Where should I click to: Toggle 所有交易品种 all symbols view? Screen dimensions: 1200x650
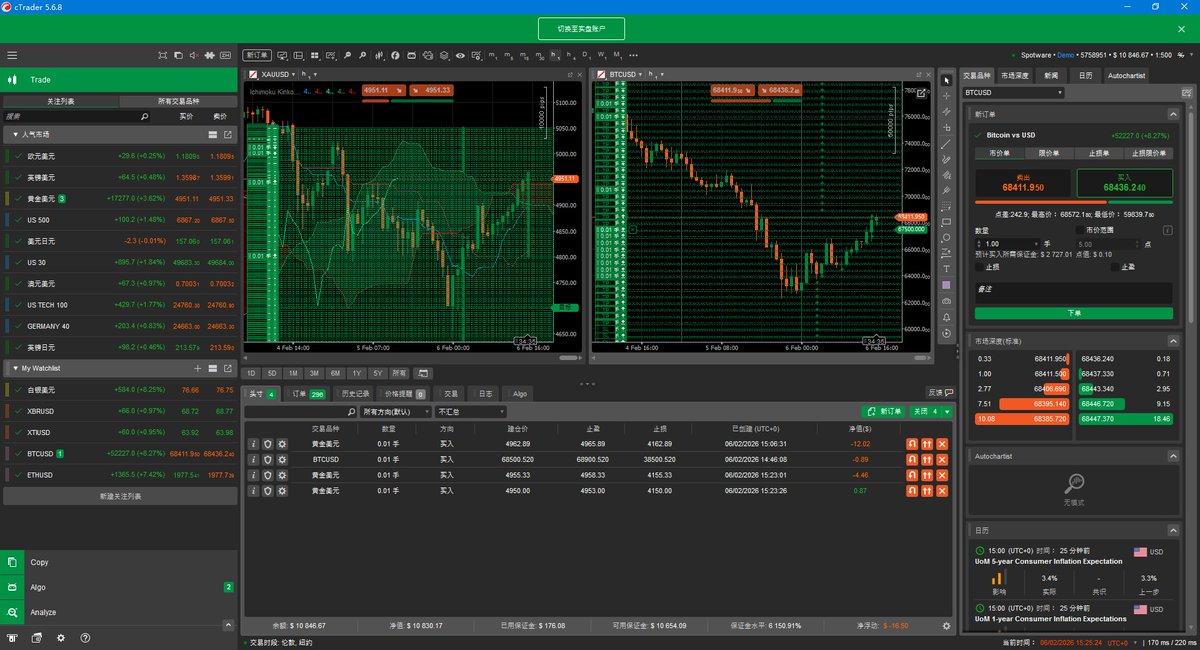pyautogui.click(x=178, y=102)
